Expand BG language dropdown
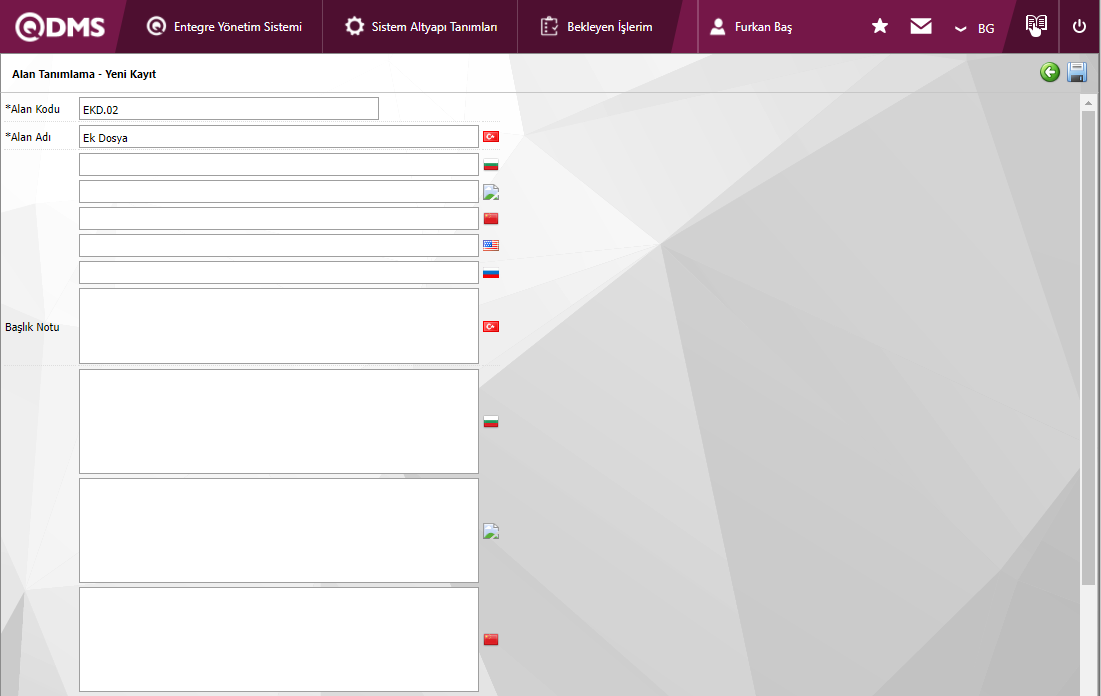The image size is (1101, 696). pyautogui.click(x=975, y=28)
